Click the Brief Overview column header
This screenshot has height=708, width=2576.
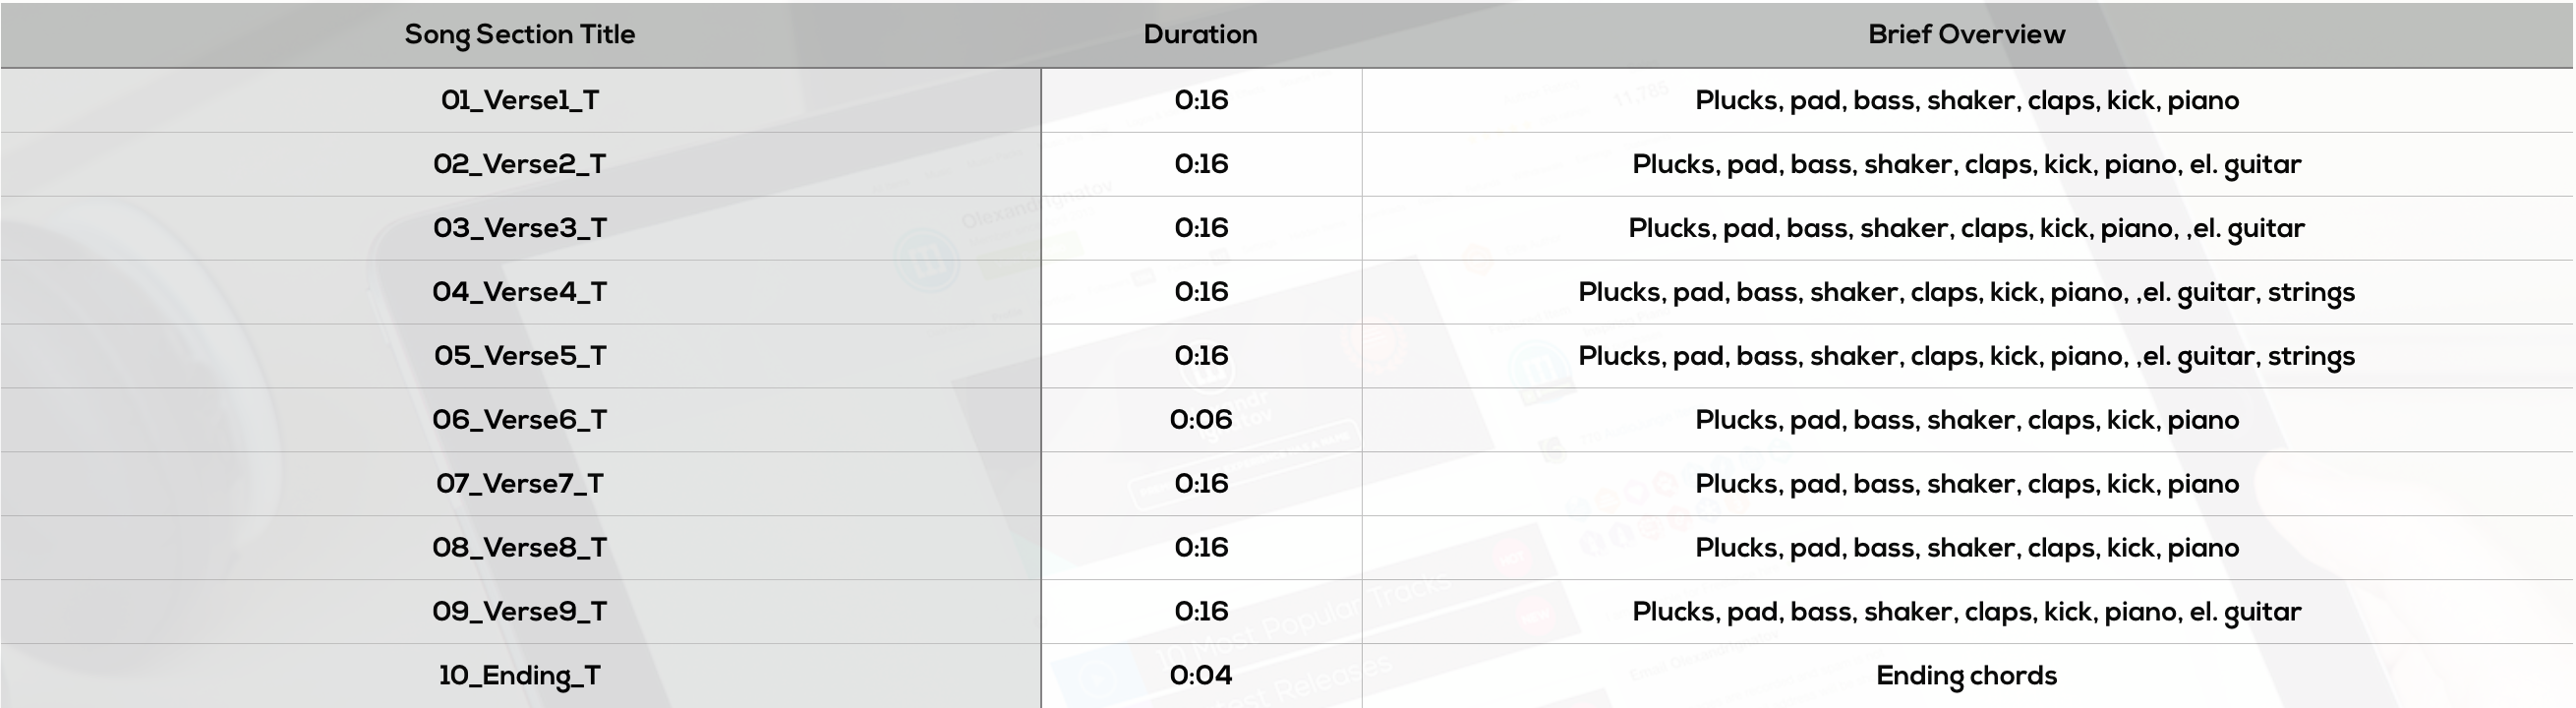tap(1967, 35)
